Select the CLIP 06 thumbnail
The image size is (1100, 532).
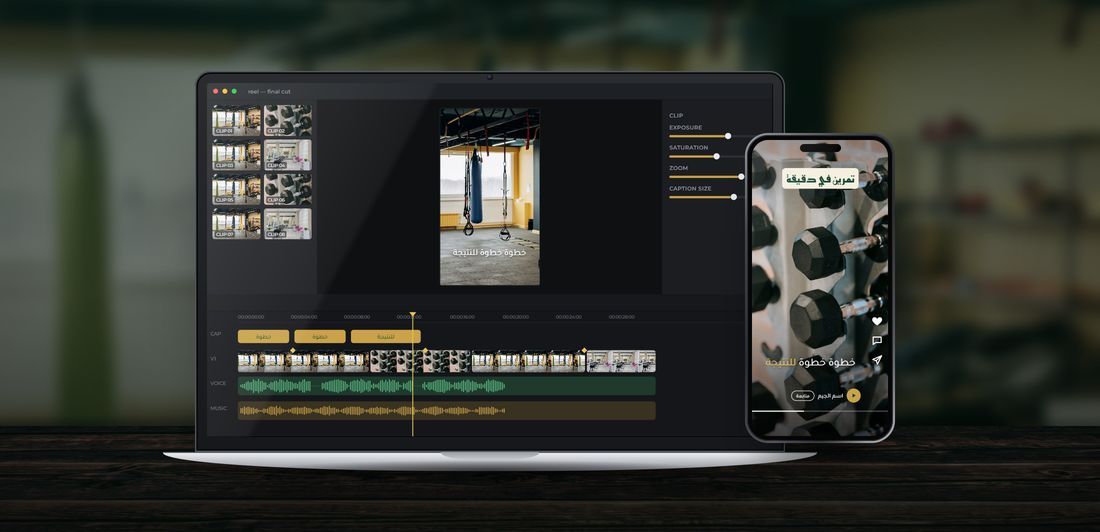[288, 189]
